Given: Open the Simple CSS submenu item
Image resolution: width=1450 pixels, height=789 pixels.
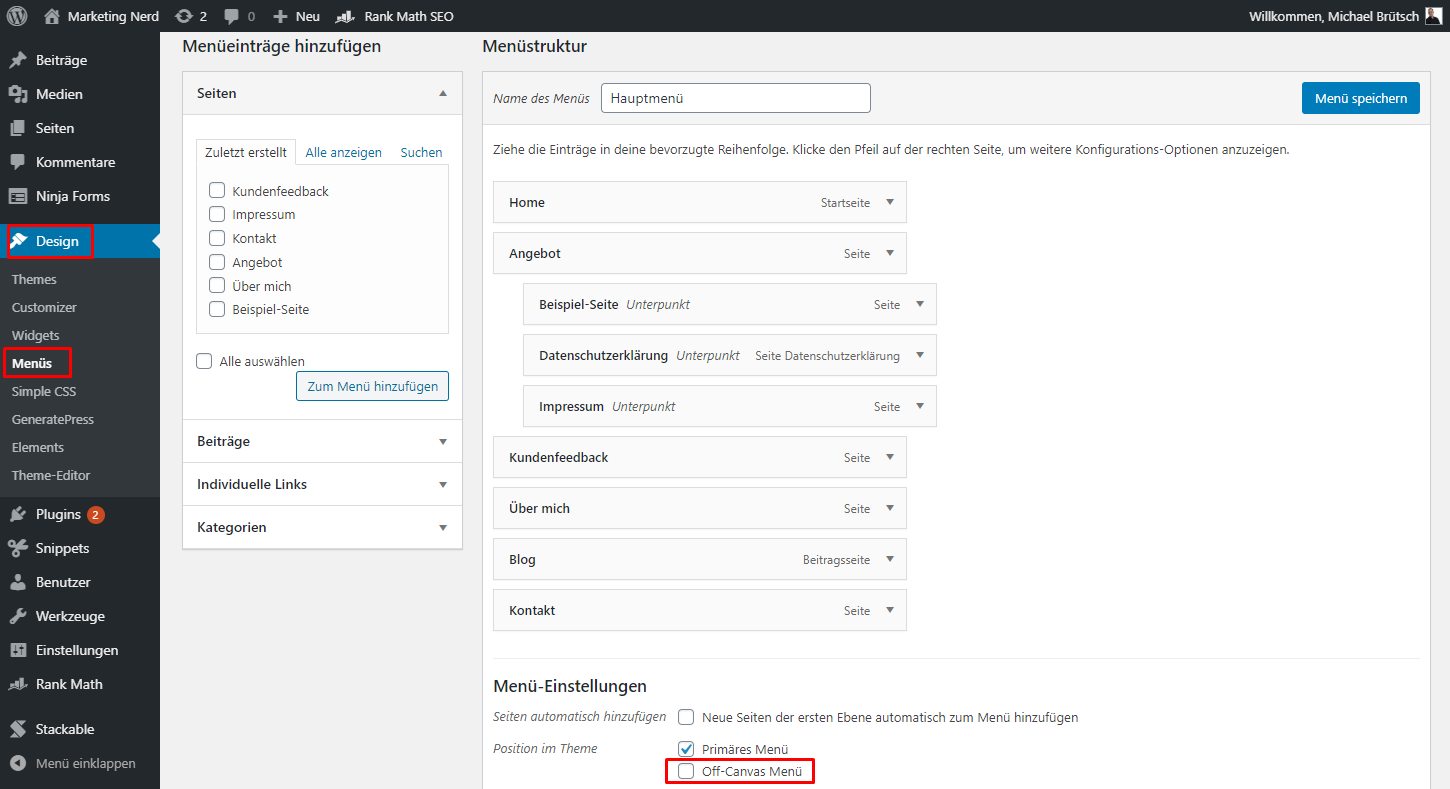Looking at the screenshot, I should tap(44, 391).
